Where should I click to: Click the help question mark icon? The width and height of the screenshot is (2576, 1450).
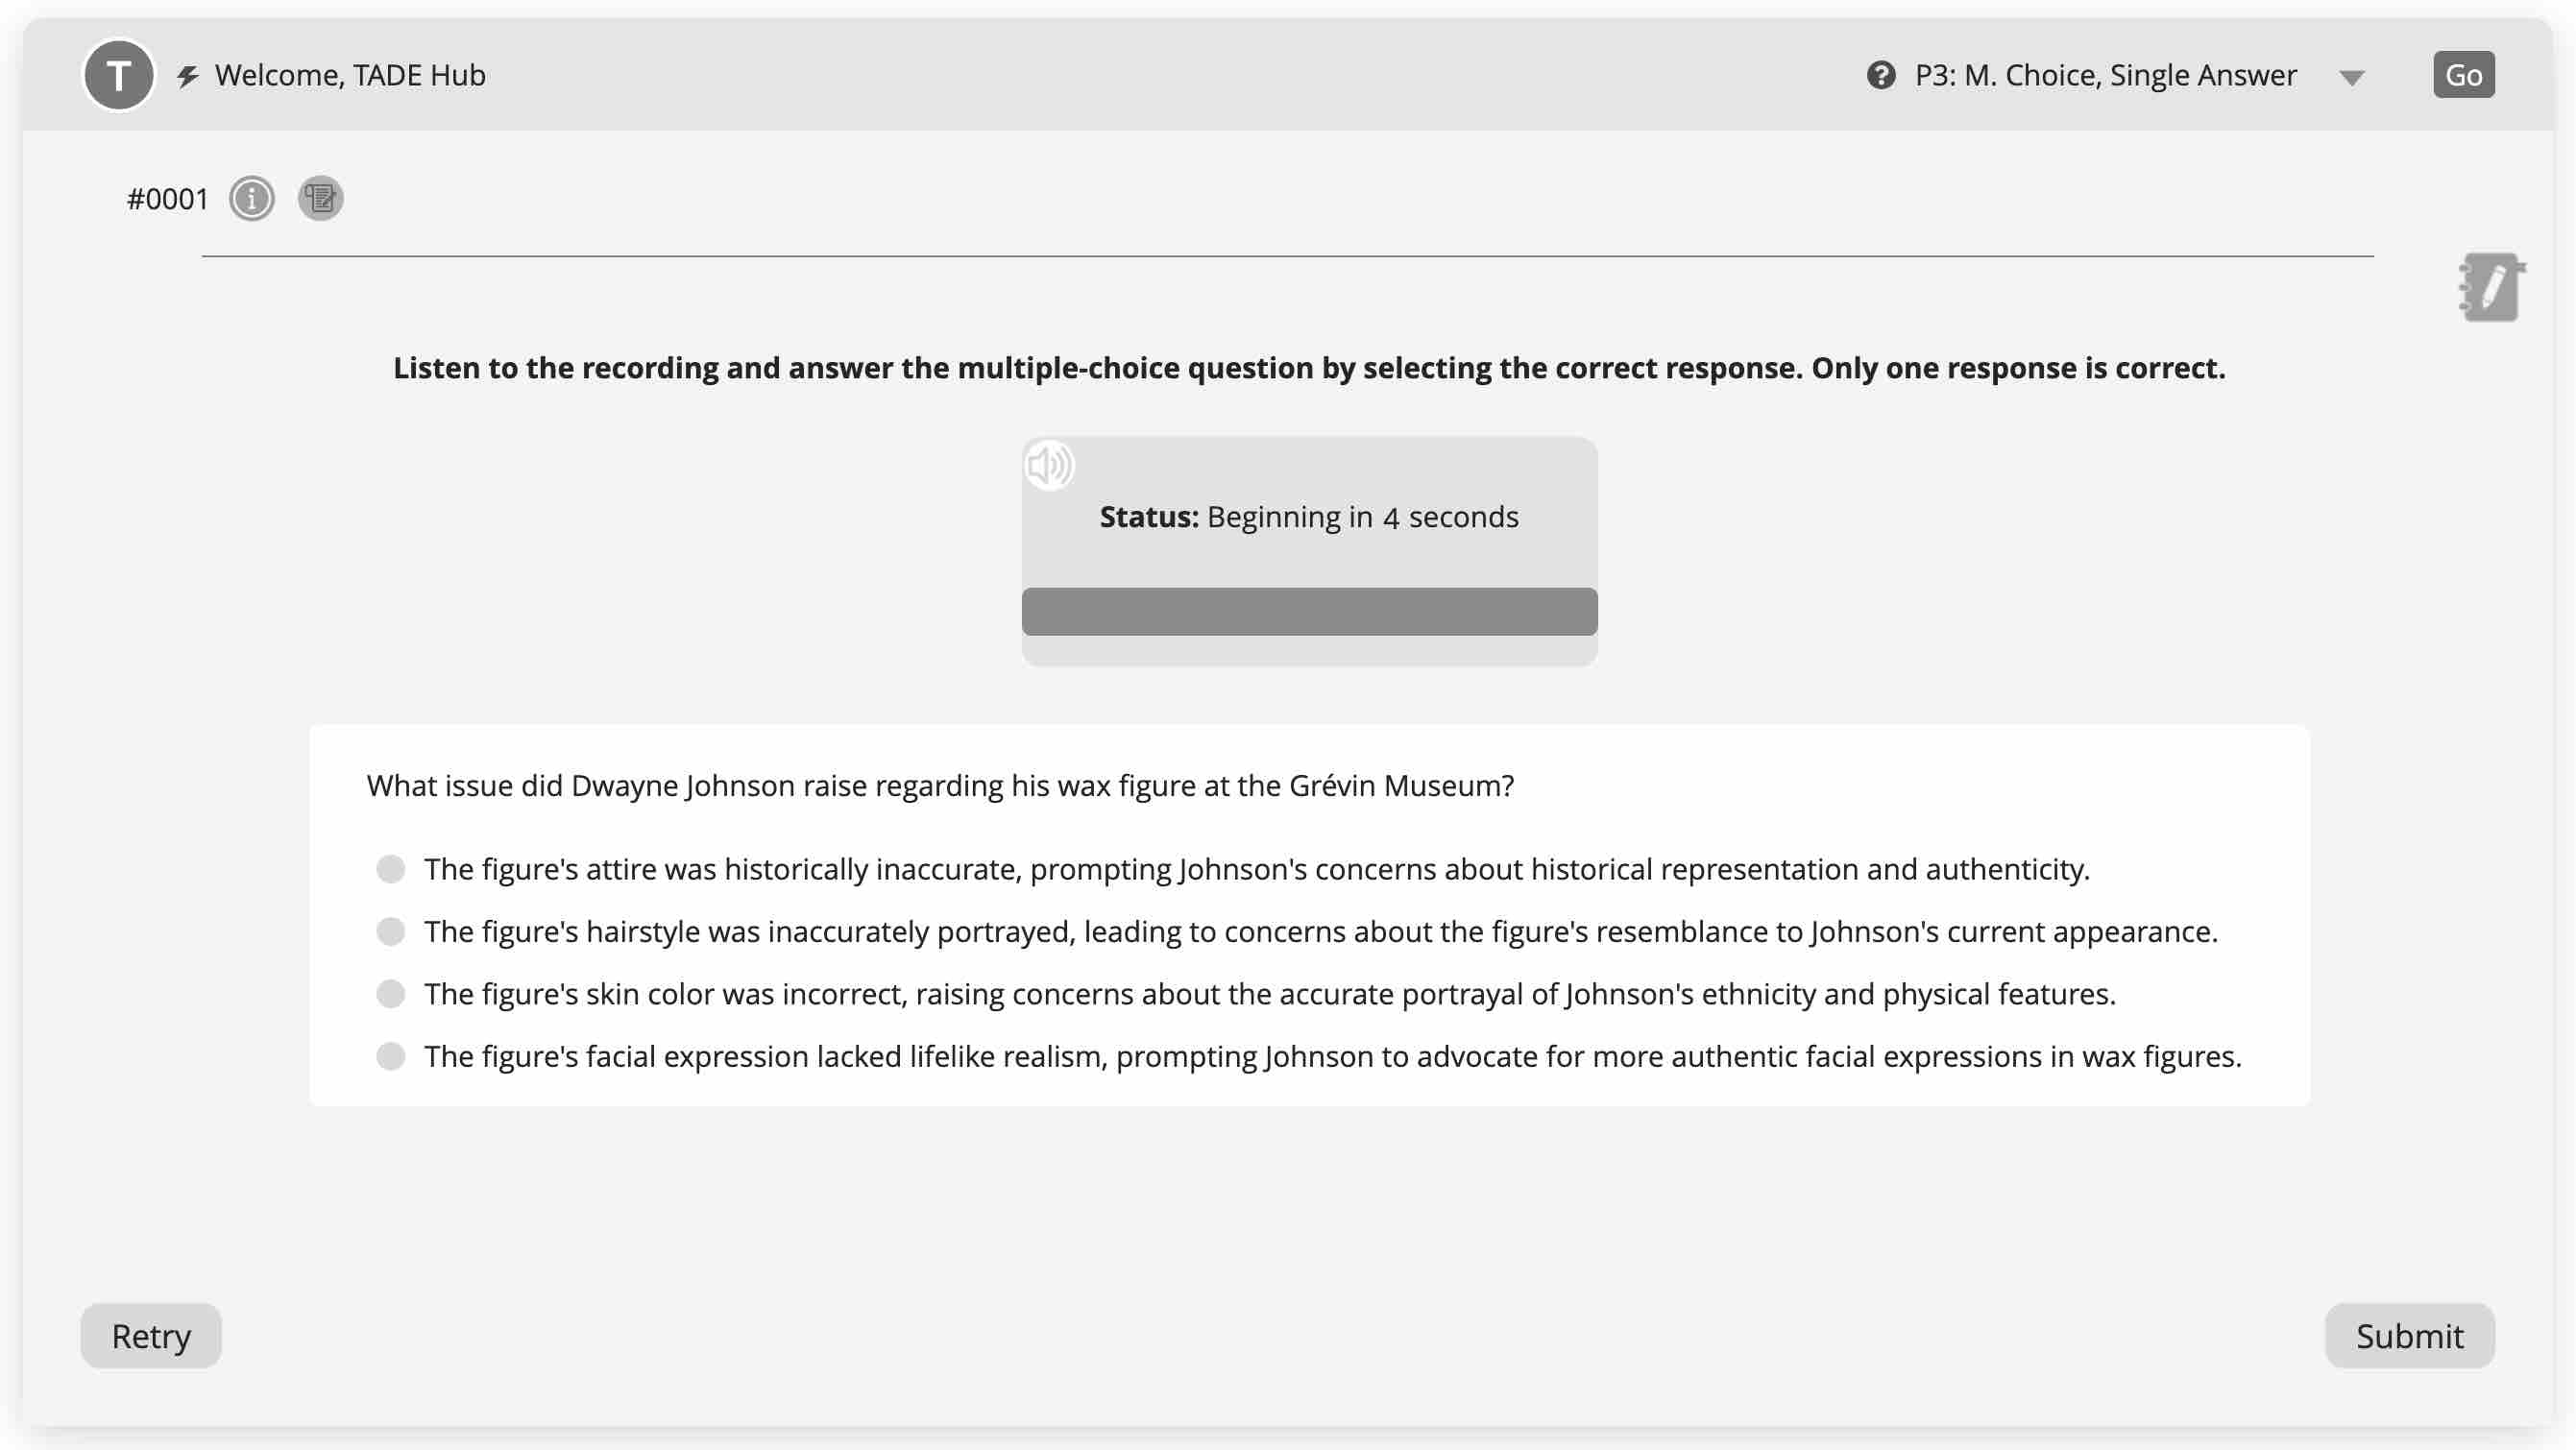1881,74
